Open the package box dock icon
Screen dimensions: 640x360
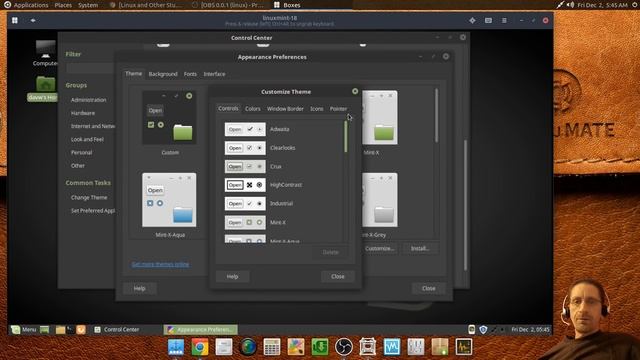(440, 347)
